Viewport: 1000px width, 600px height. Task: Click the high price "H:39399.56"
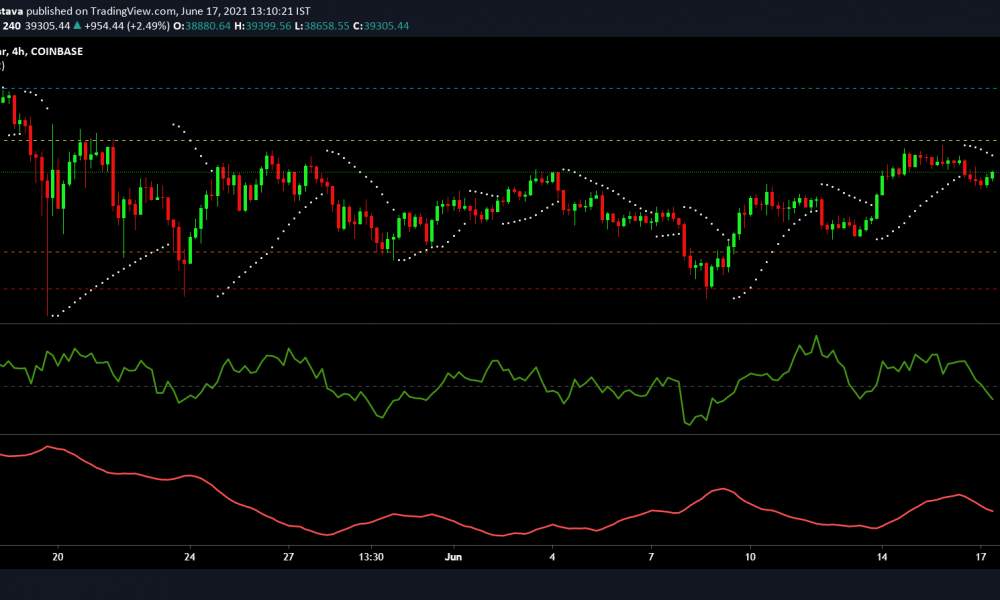pos(263,26)
